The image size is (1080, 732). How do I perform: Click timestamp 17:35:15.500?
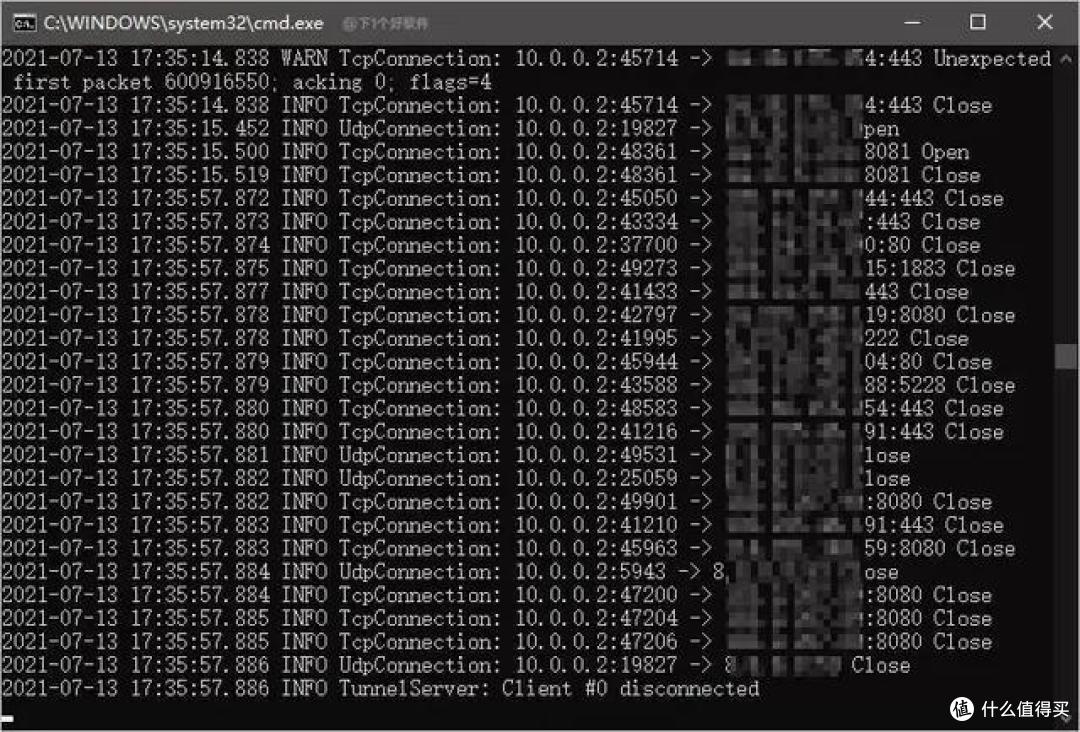[x=200, y=152]
